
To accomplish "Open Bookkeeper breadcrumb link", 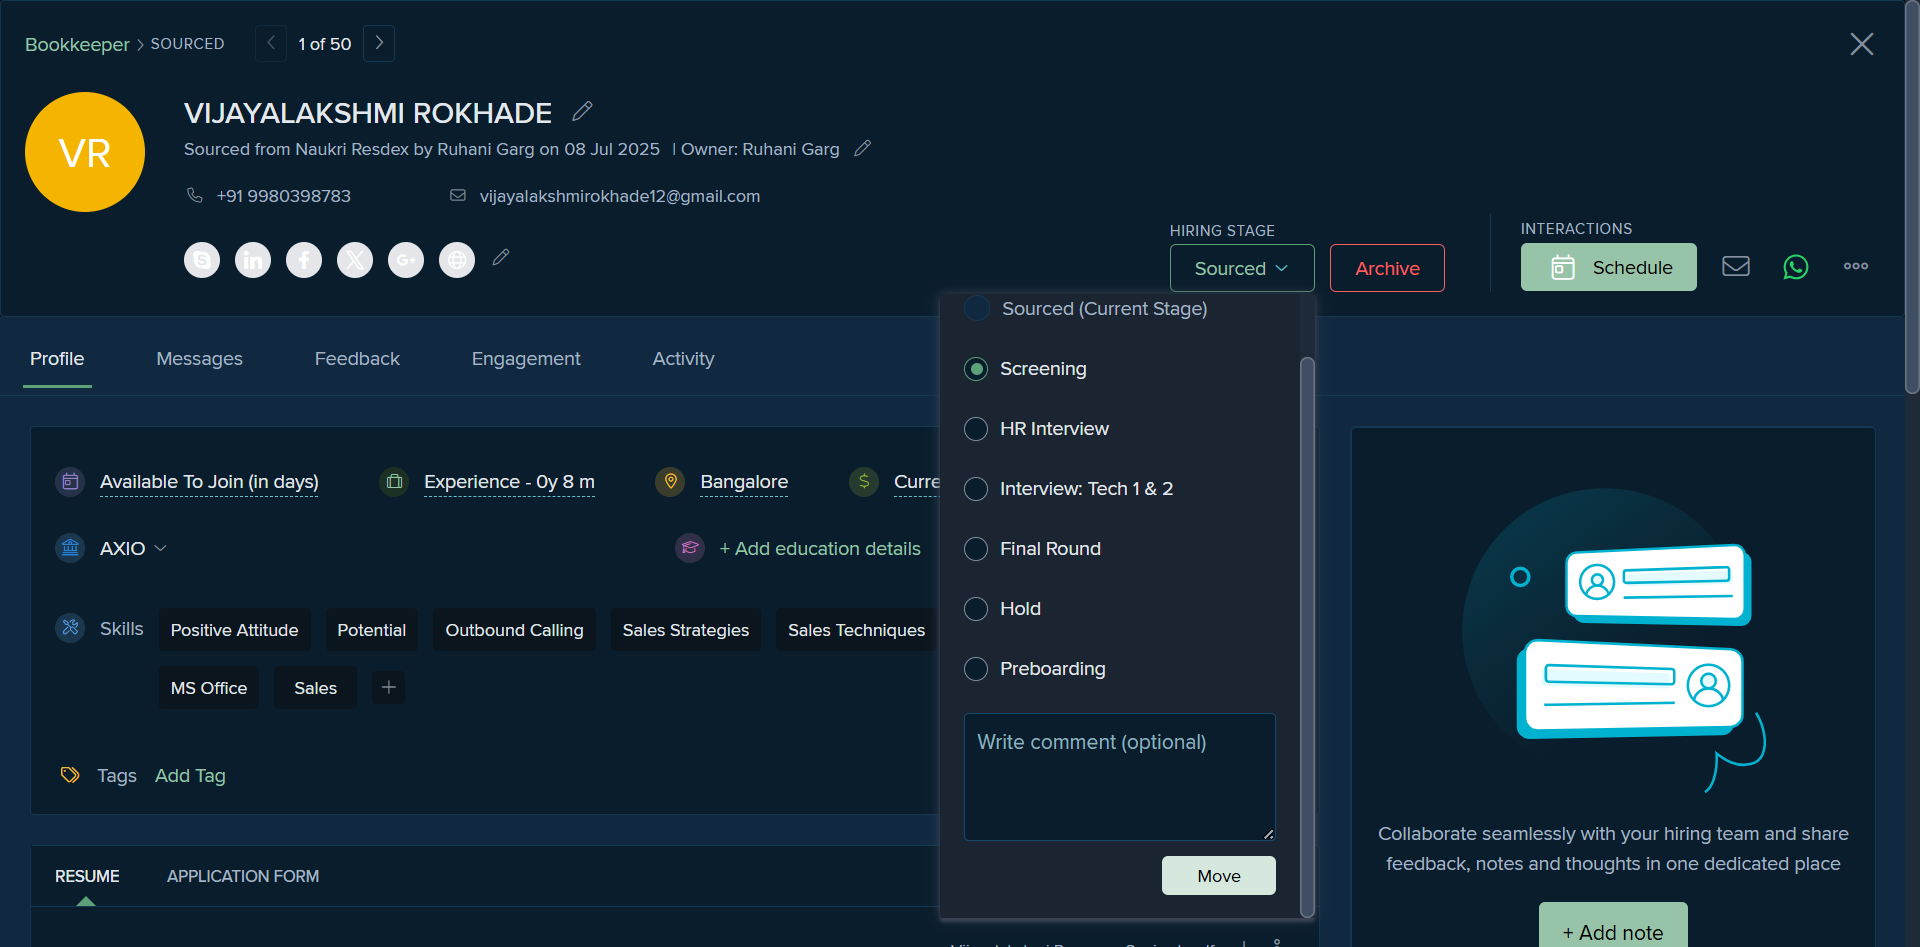I will click(77, 44).
